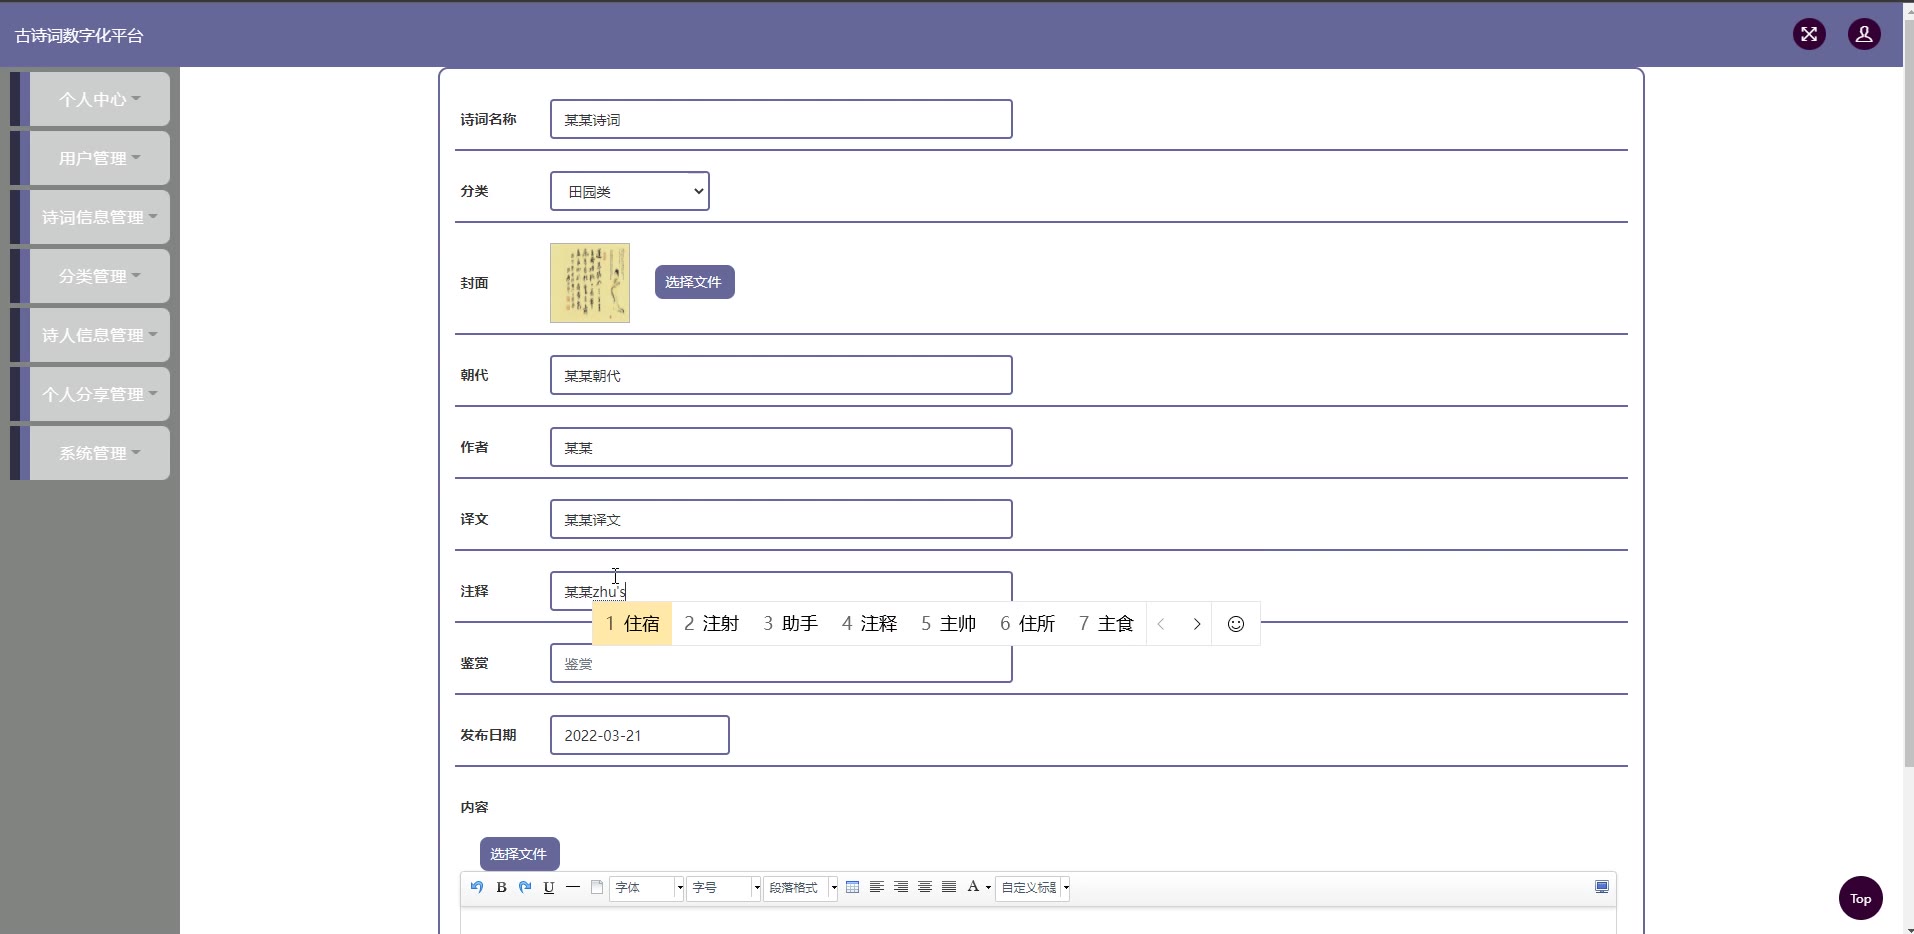Expand the 系统管理 sidebar menu
This screenshot has height=934, width=1914.
(x=99, y=453)
